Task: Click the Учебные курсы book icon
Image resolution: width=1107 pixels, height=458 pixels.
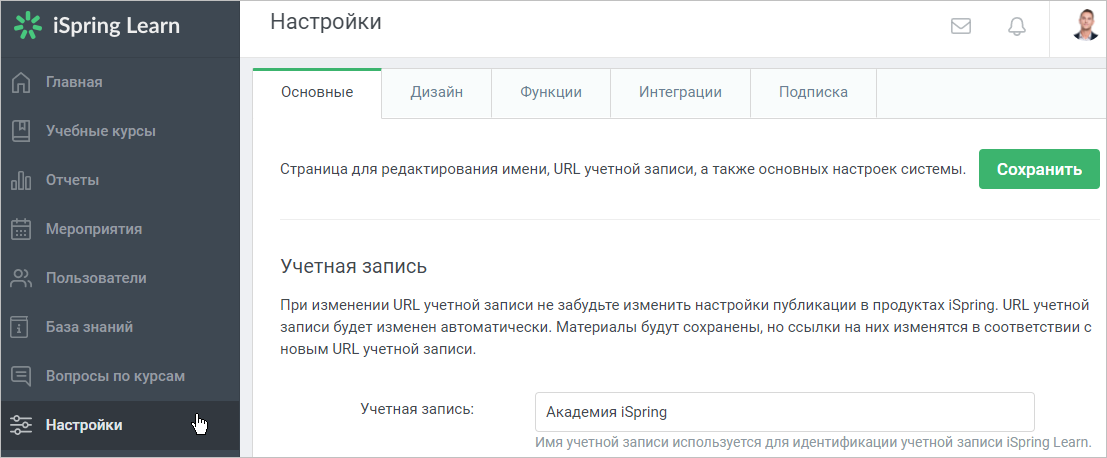Action: coord(22,131)
